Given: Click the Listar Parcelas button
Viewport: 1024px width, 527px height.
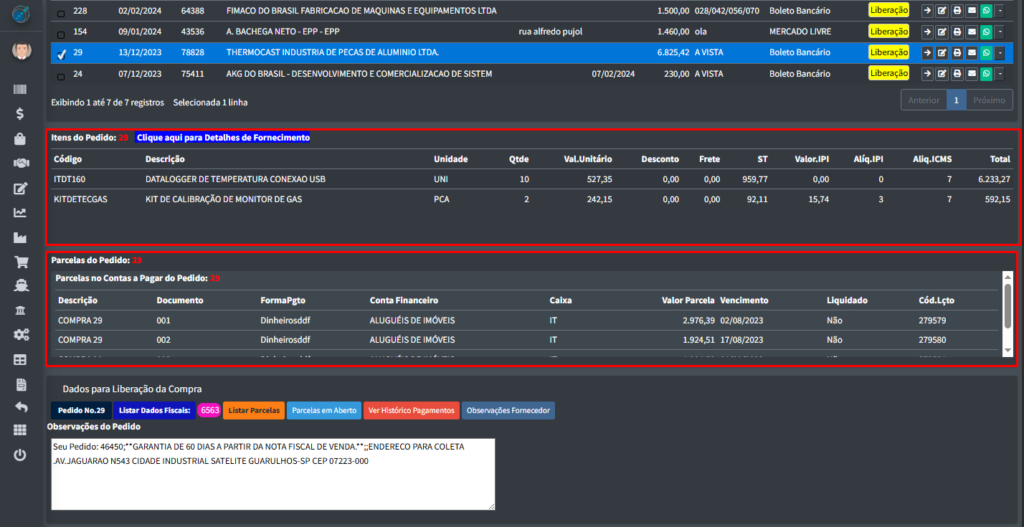Looking at the screenshot, I should point(253,410).
